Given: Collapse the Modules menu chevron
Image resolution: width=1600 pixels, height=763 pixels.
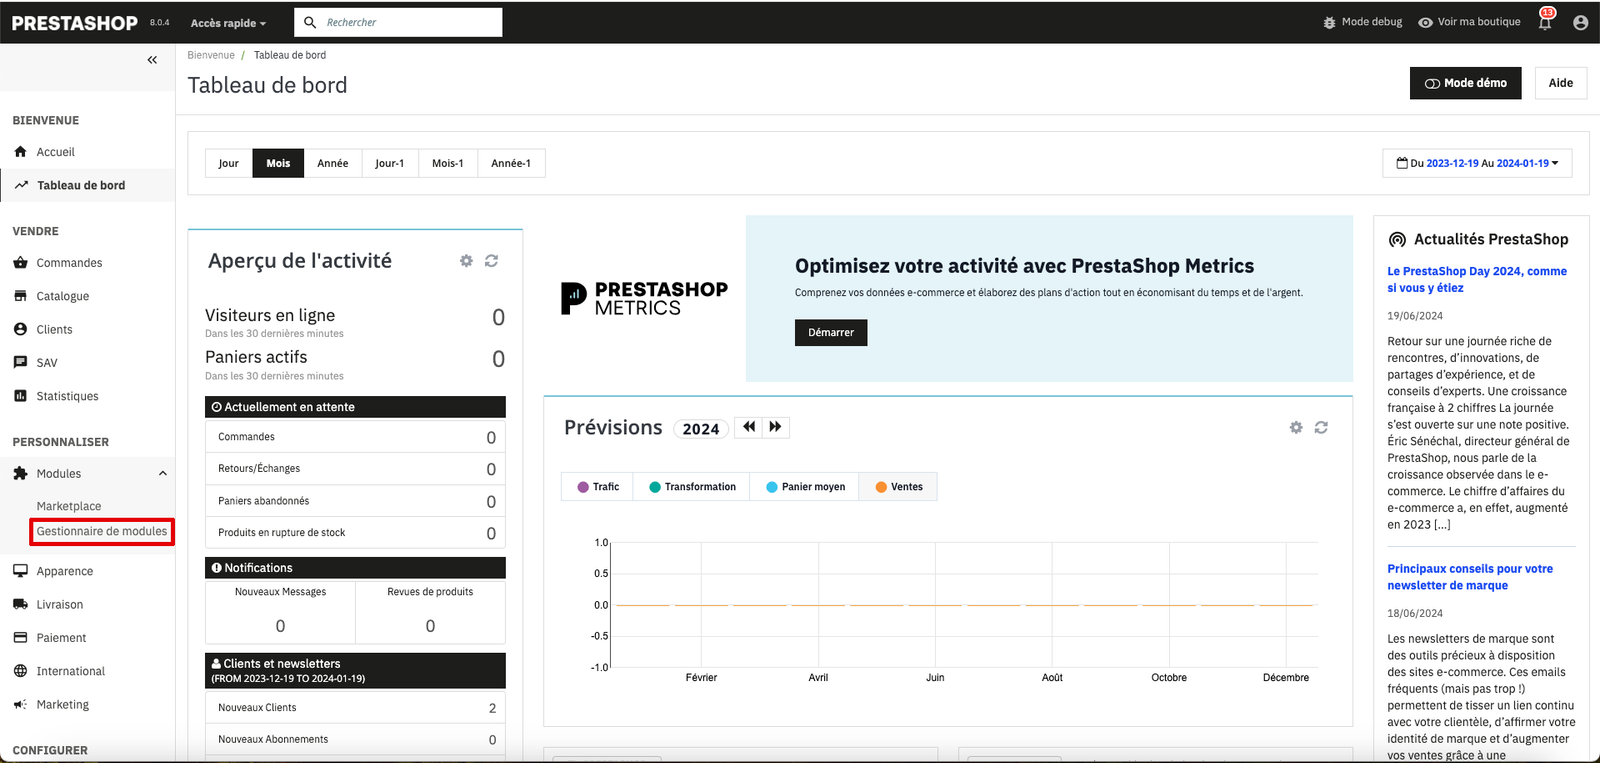Looking at the screenshot, I should click(163, 474).
